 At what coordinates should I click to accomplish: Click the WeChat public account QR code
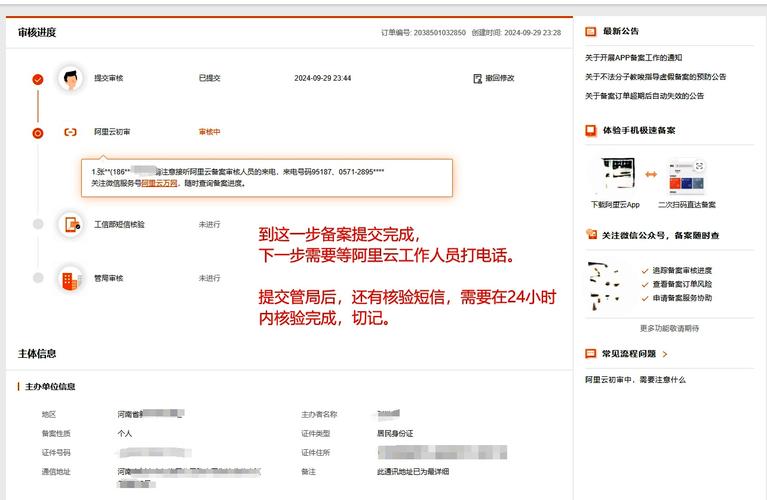(x=607, y=286)
